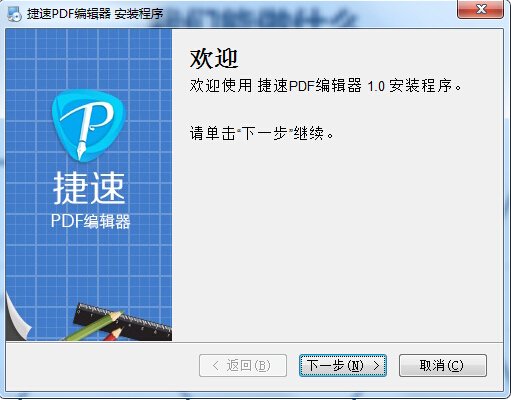Go back with 返回(B) button

tap(243, 366)
